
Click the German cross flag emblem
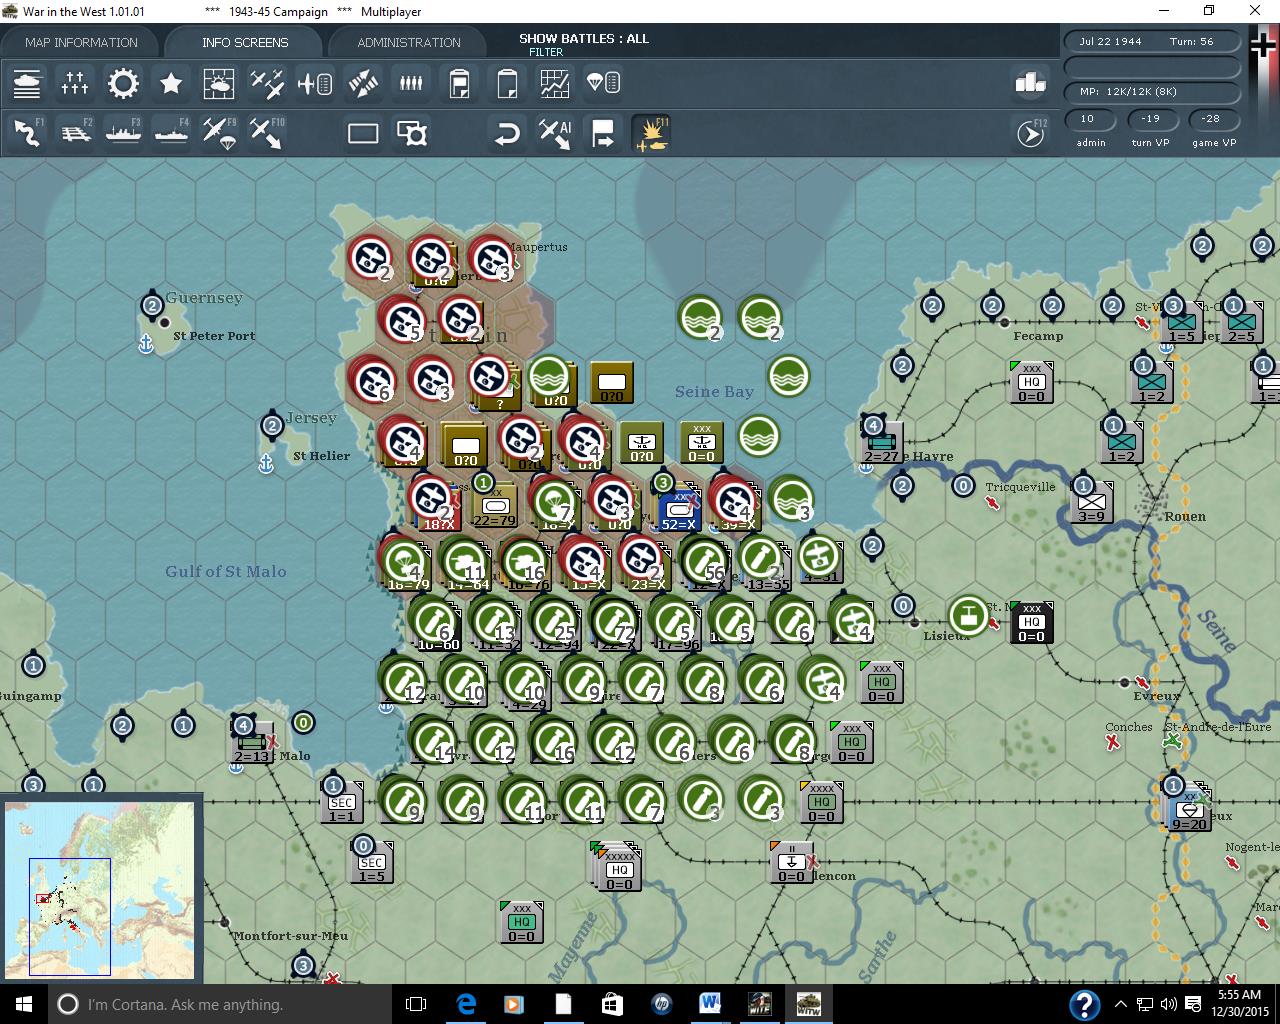pyautogui.click(x=1264, y=45)
